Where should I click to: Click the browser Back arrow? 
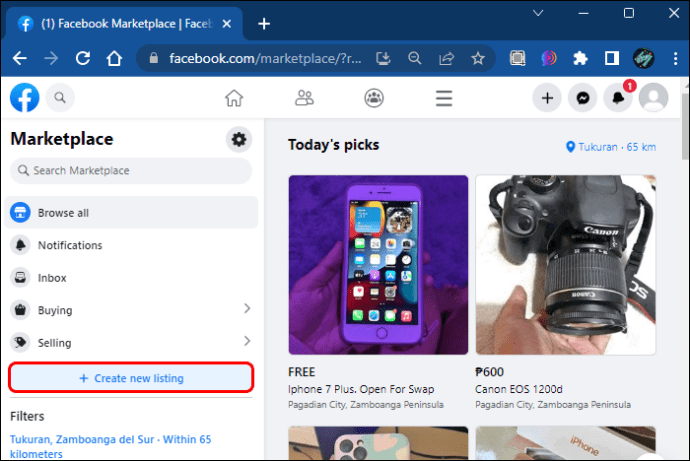point(20,58)
